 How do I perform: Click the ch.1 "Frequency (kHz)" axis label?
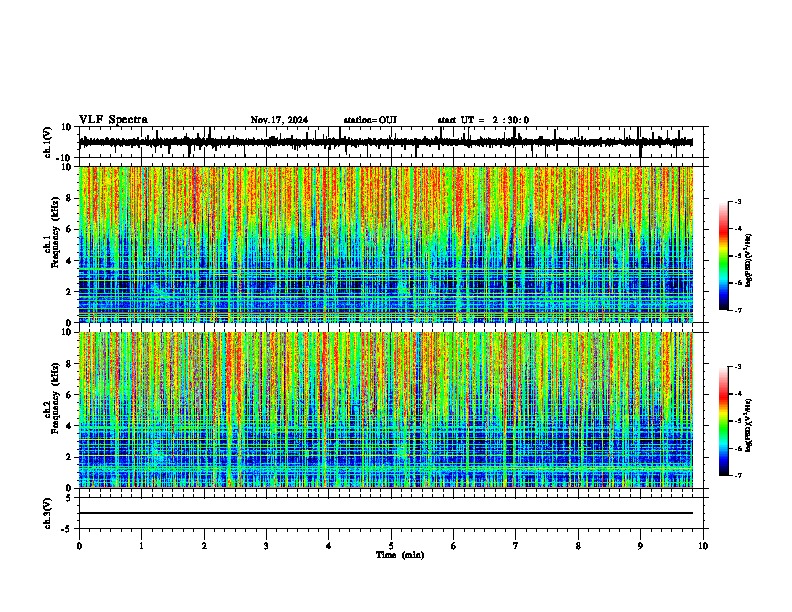(55, 233)
